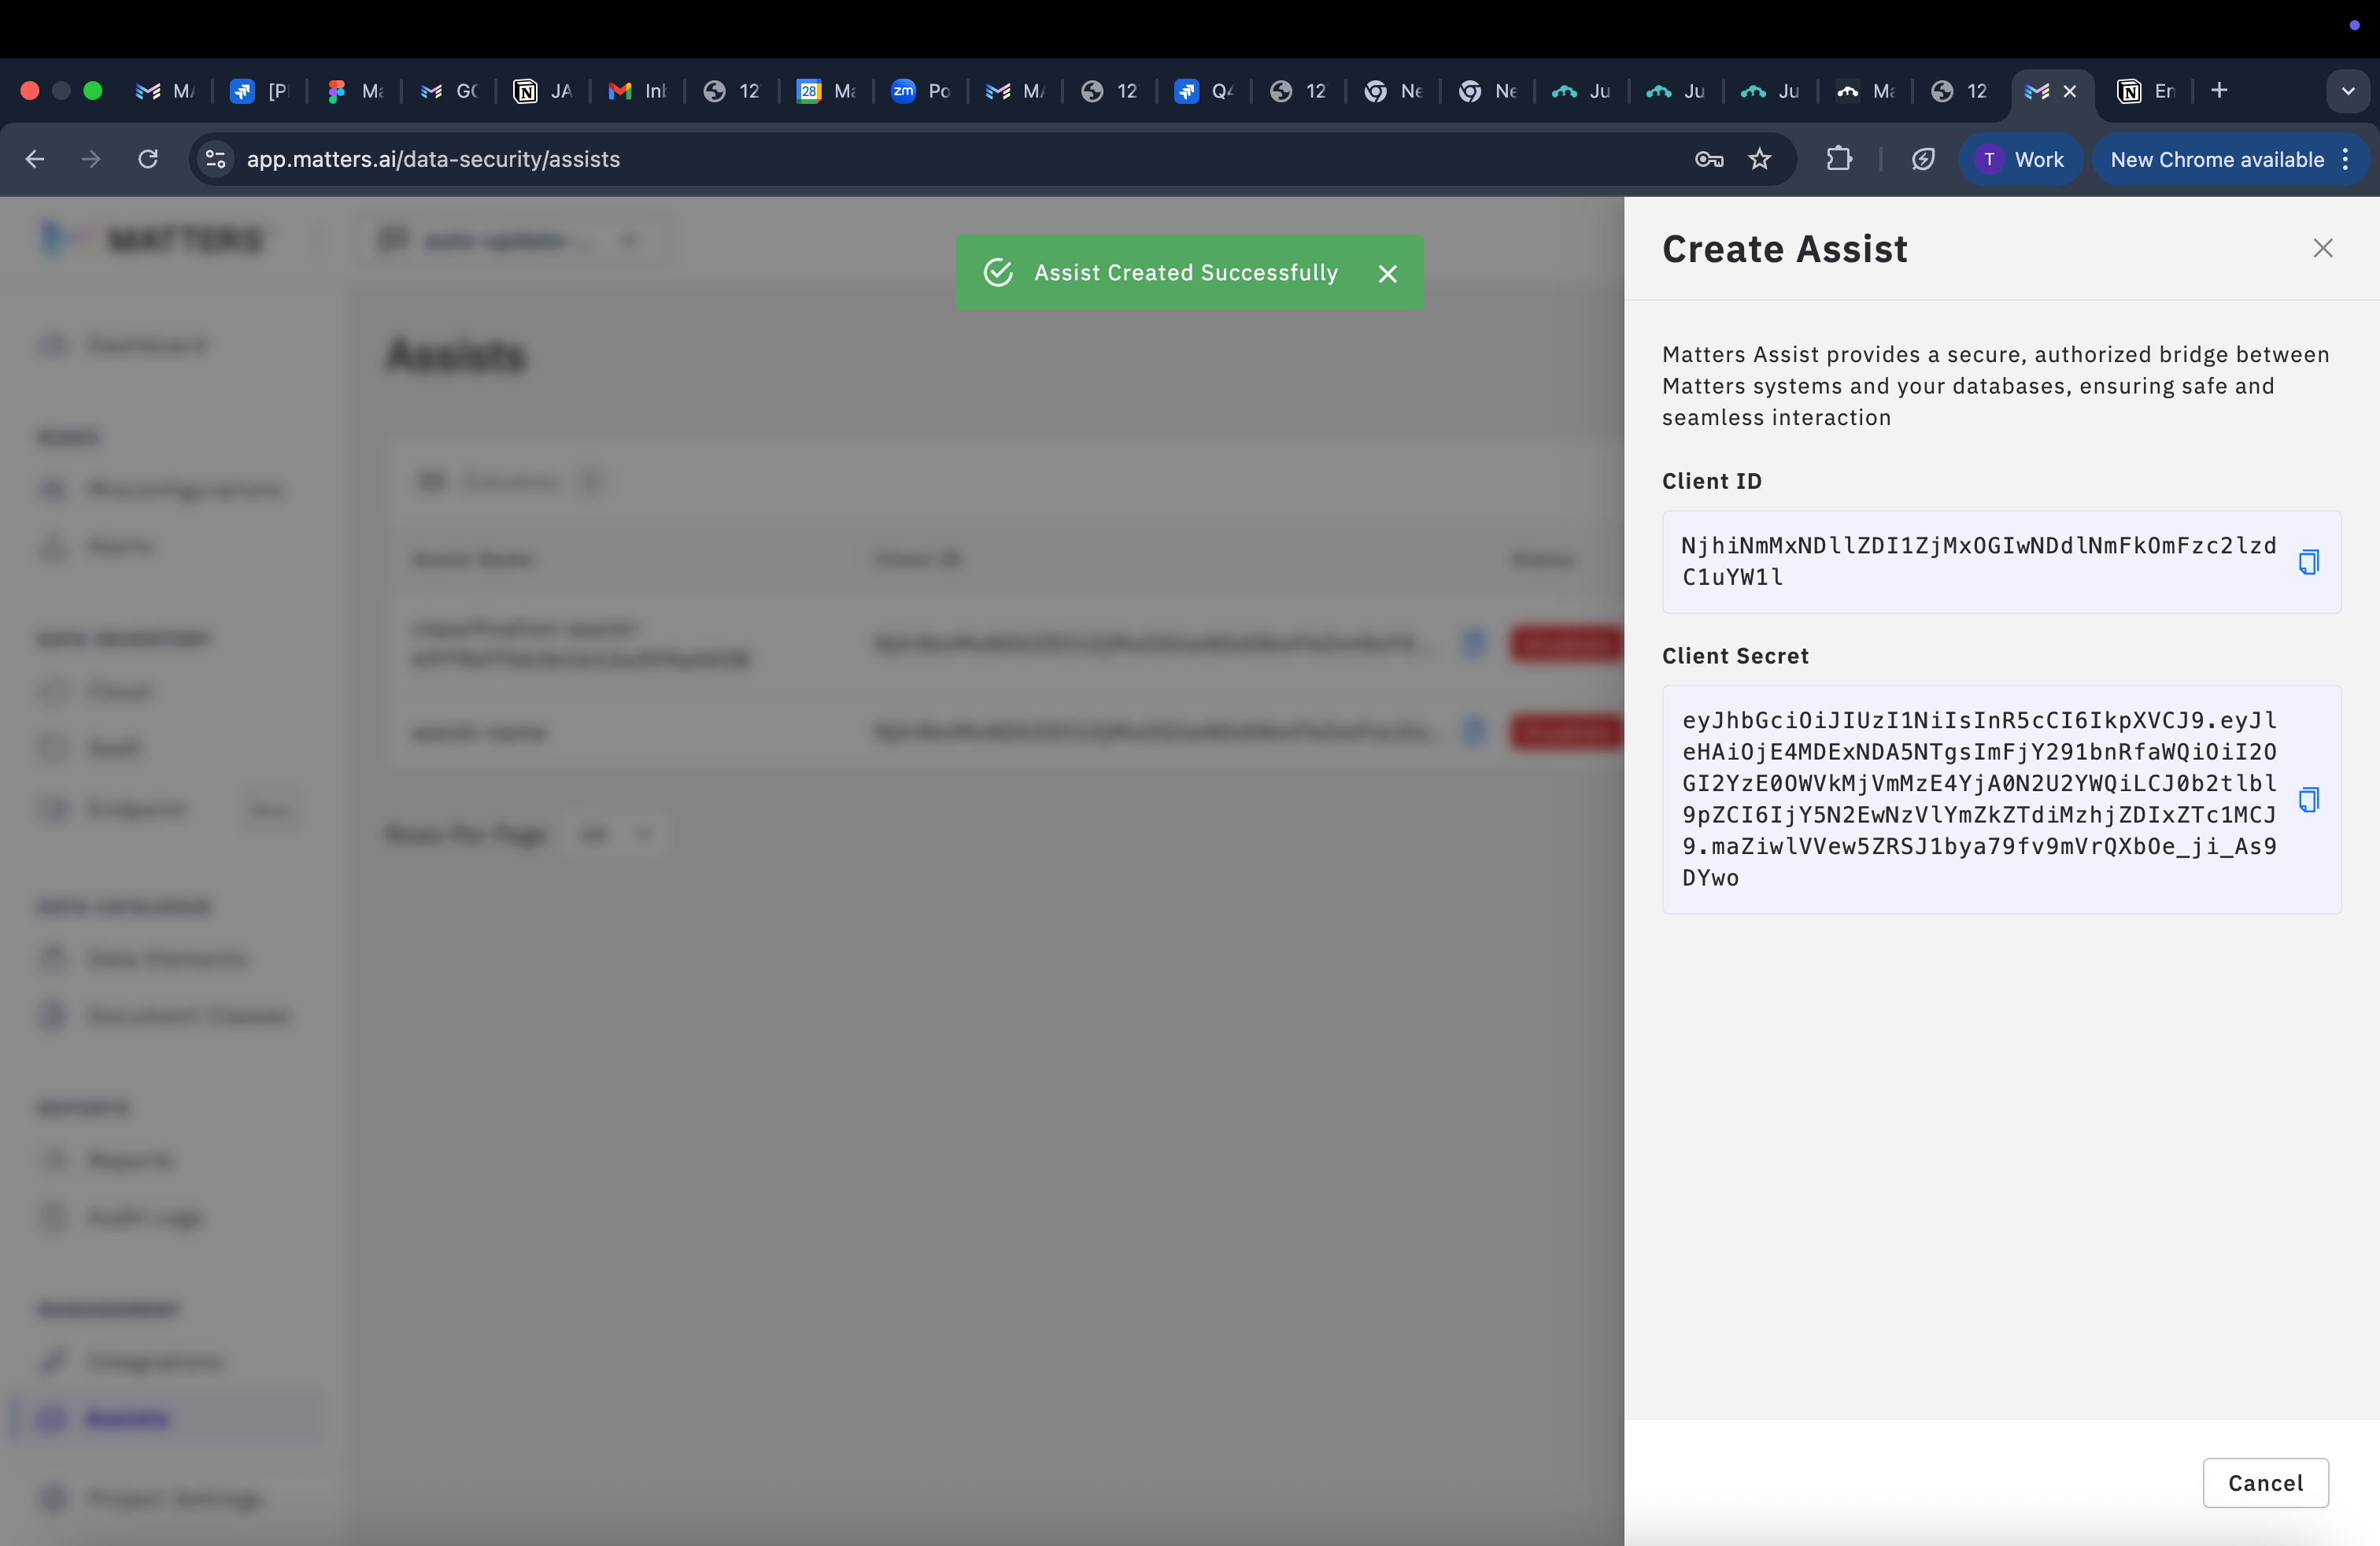2380x1546 pixels.
Task: Copy the Client Secret token
Action: 2308,799
